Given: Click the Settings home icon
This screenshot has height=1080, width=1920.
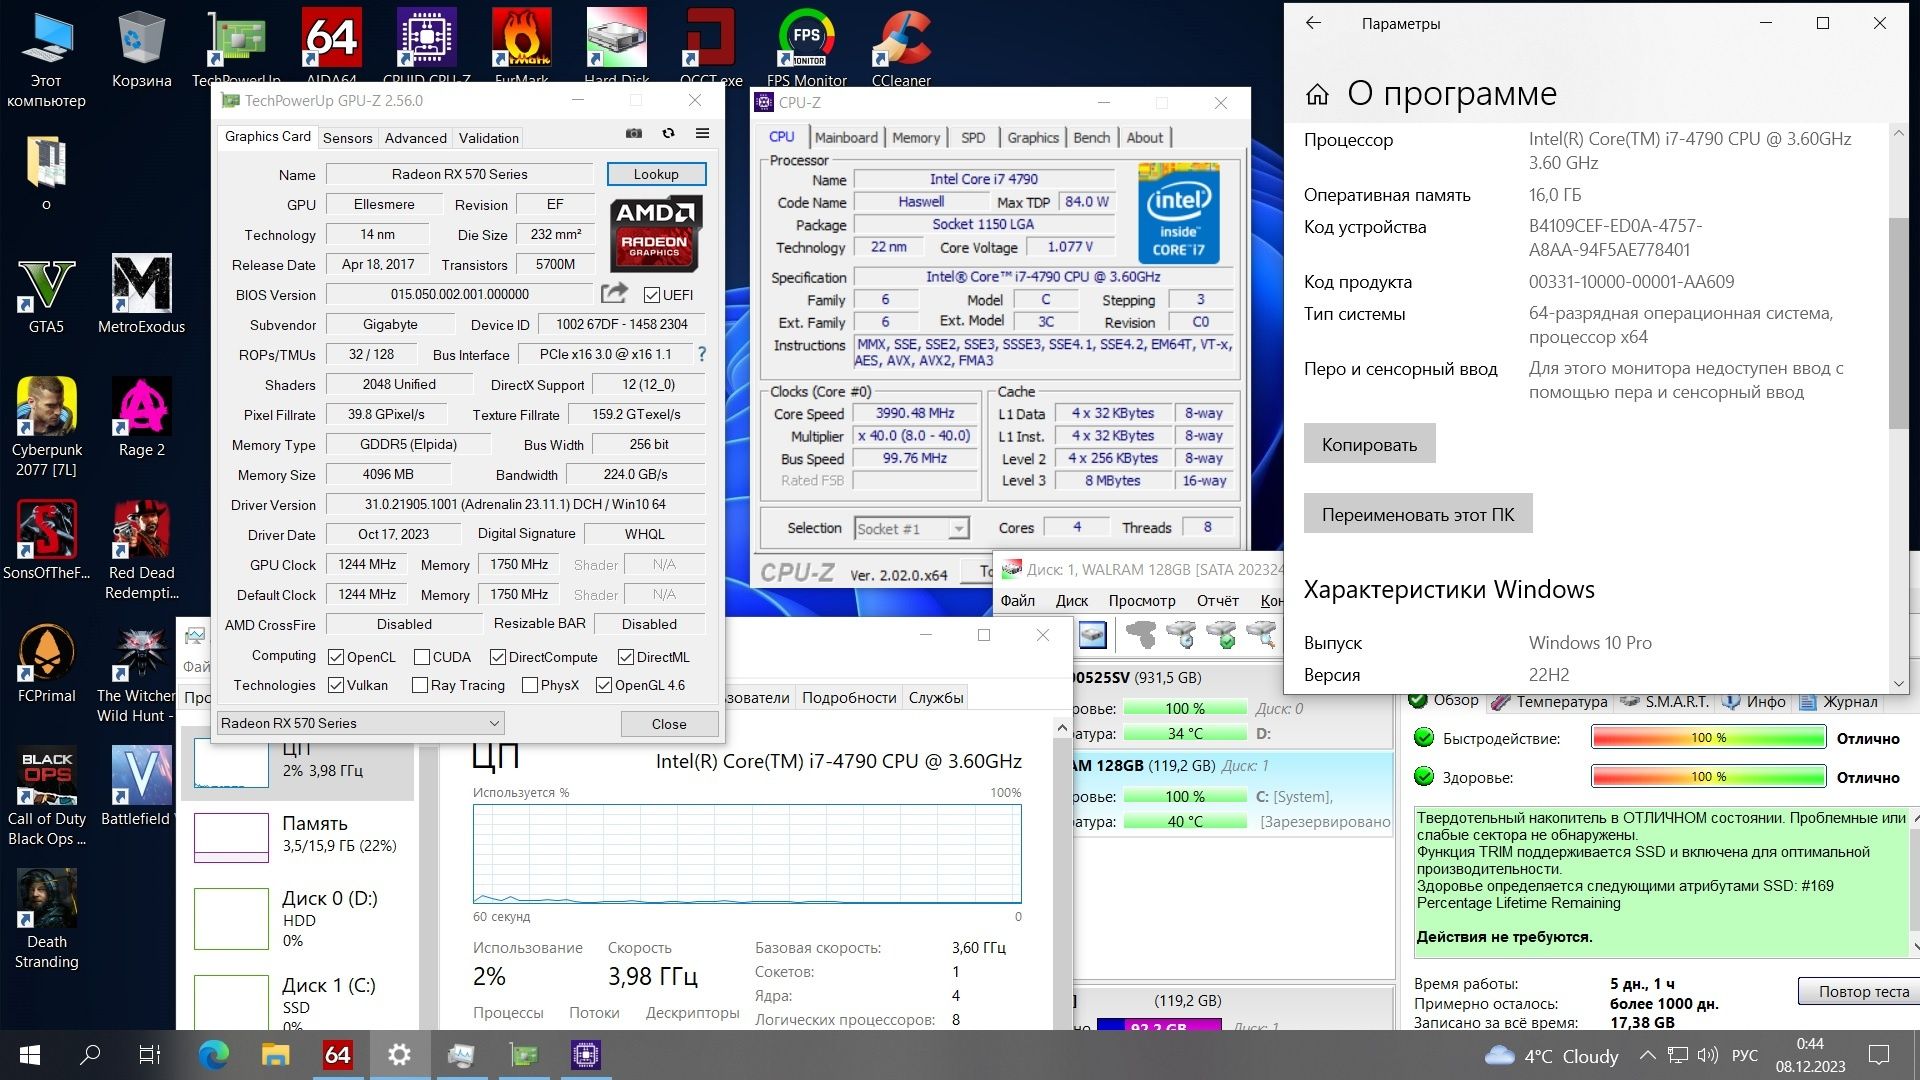Looking at the screenshot, I should [x=1317, y=94].
